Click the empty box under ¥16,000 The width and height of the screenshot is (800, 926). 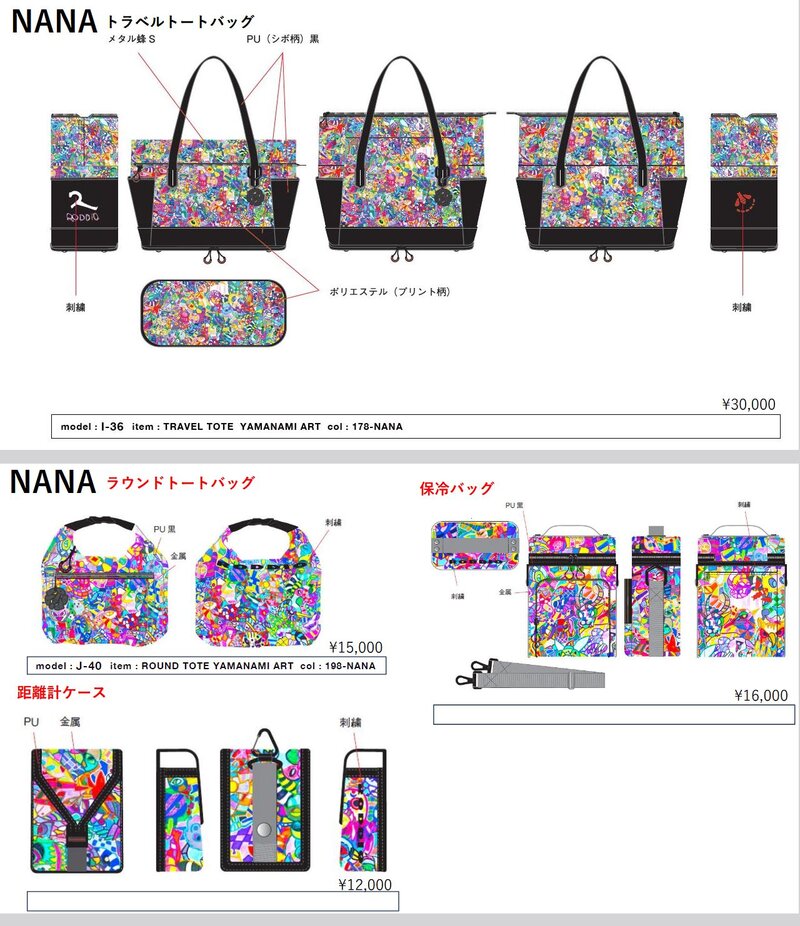click(614, 714)
